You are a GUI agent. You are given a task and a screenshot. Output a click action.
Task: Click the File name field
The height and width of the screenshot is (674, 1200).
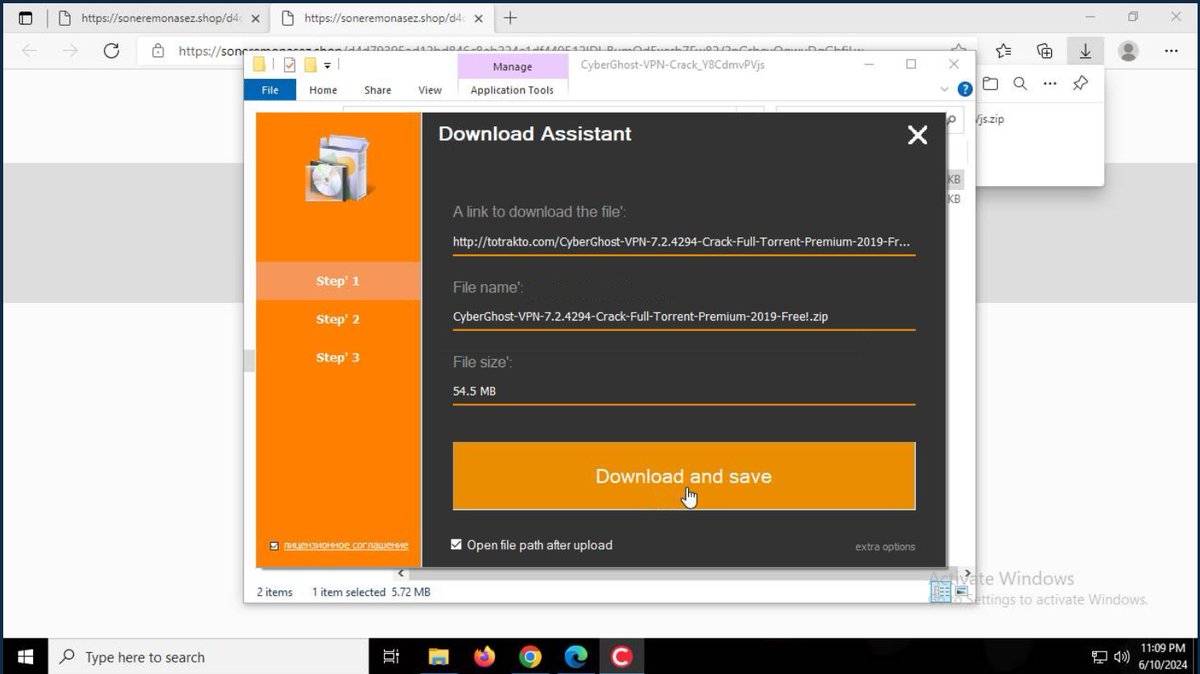(x=684, y=316)
